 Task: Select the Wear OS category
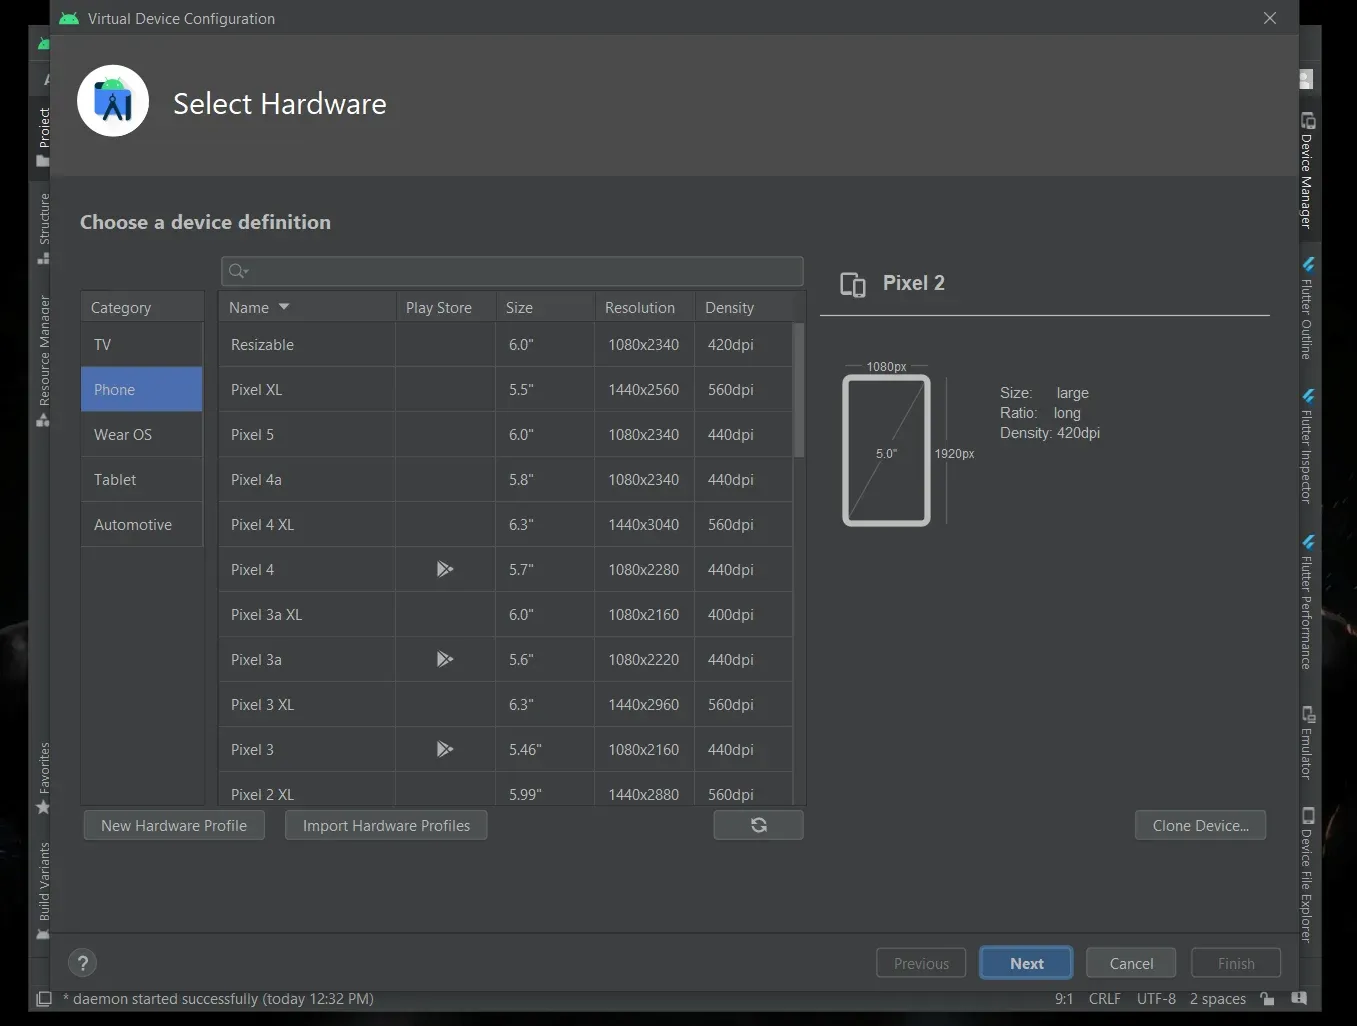click(x=142, y=434)
